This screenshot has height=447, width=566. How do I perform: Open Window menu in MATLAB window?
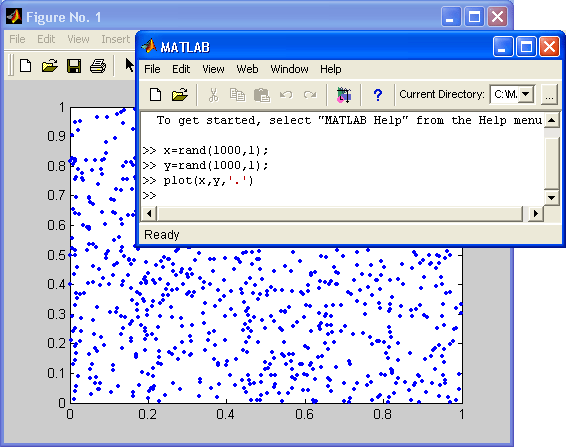(x=289, y=69)
